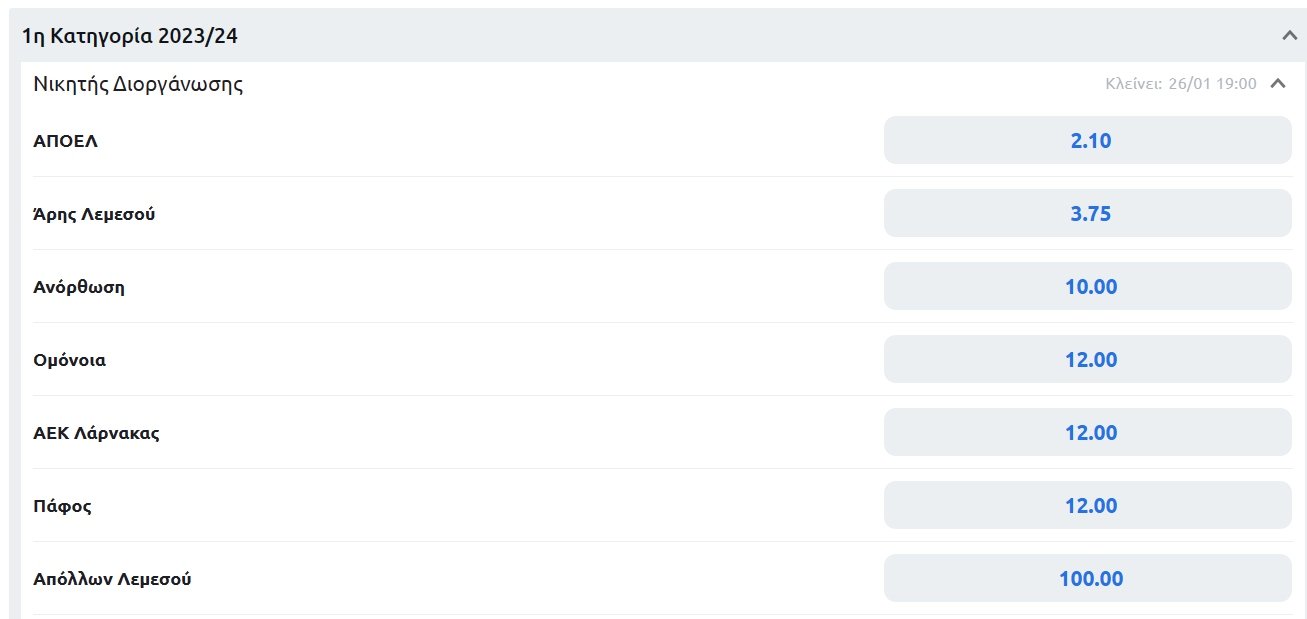Collapse the Νικητής Διοργάνωσης market chevron
Image resolution: width=1307 pixels, height=619 pixels.
coord(1277,84)
